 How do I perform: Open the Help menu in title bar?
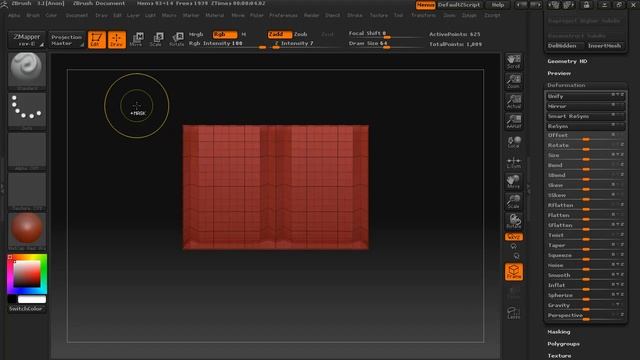click(498, 5)
